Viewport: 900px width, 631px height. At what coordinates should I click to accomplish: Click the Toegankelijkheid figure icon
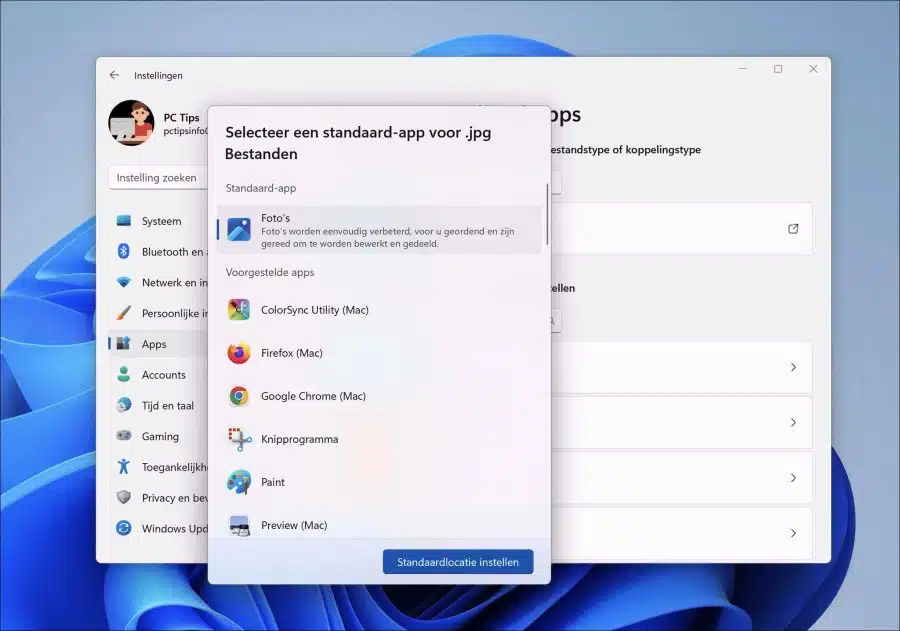point(123,466)
